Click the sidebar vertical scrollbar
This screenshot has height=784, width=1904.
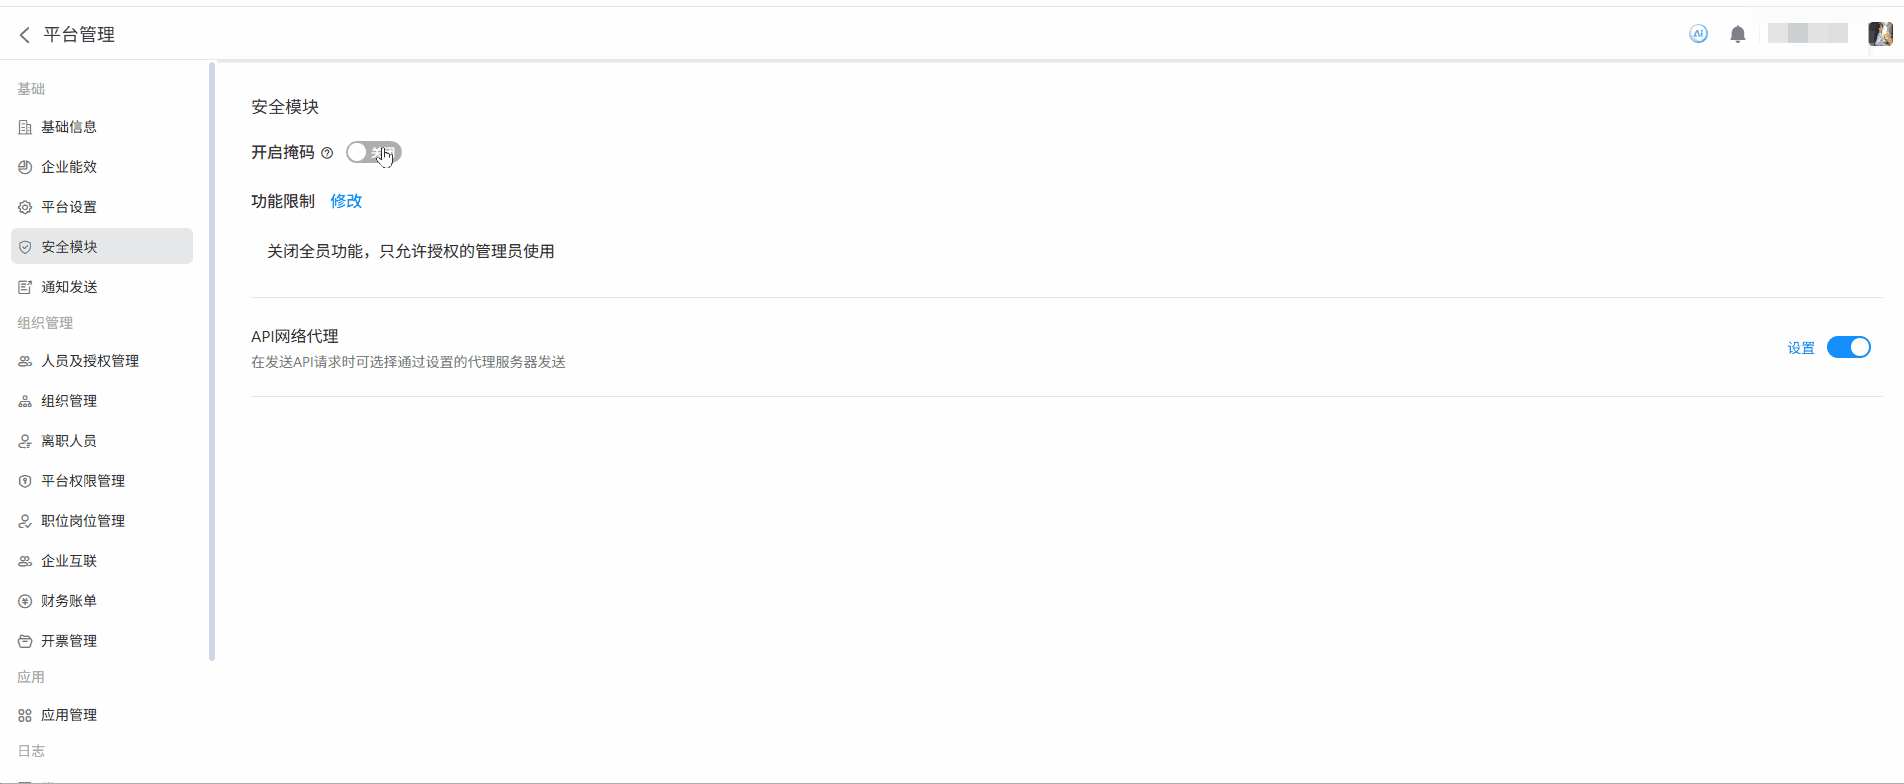[211, 360]
